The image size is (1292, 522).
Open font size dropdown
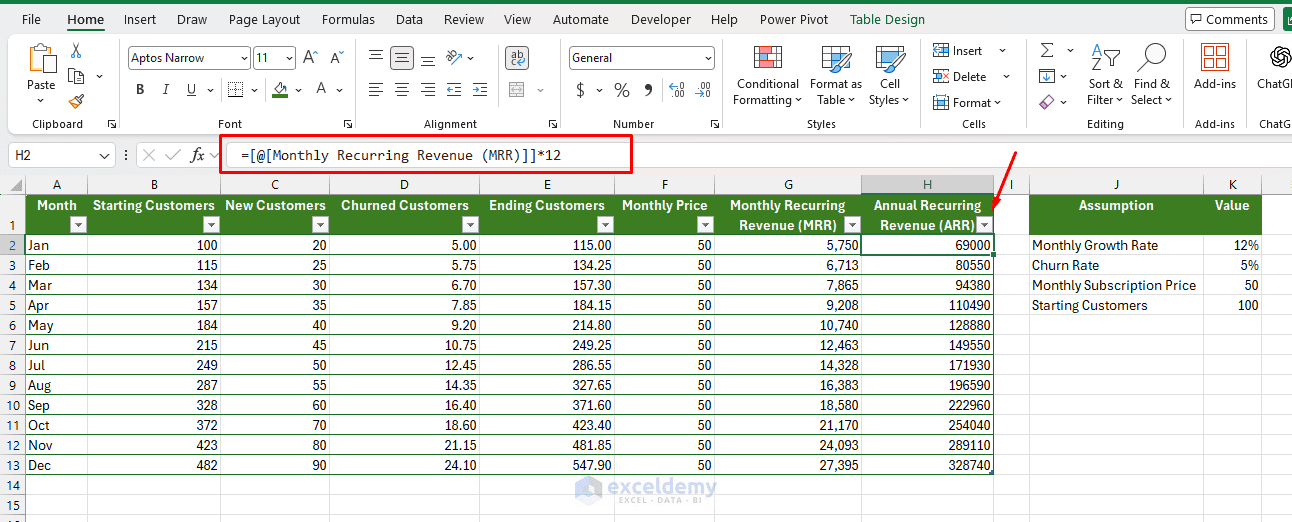point(289,58)
